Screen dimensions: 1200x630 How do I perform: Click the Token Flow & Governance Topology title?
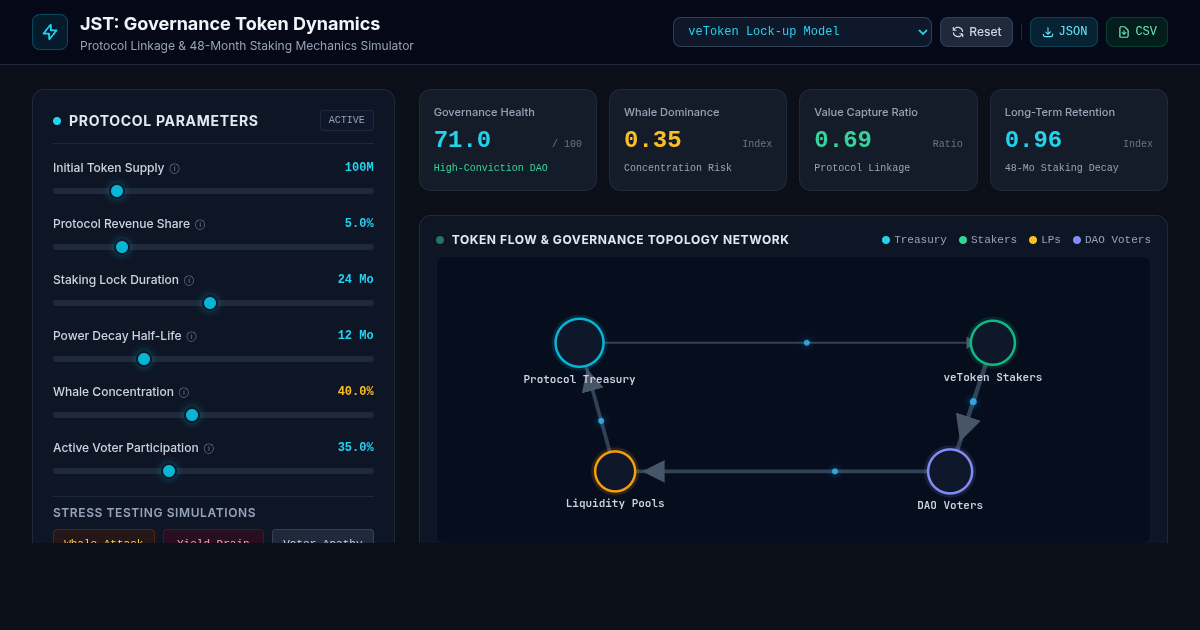coord(620,240)
